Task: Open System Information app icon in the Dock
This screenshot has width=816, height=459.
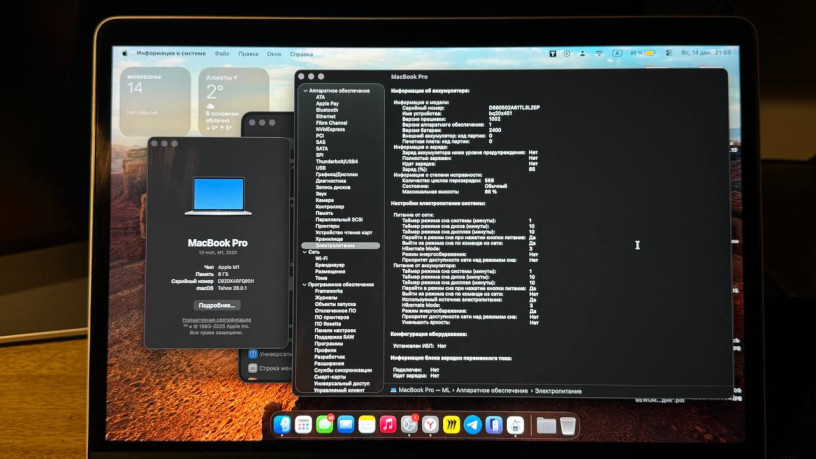Action: [x=515, y=425]
